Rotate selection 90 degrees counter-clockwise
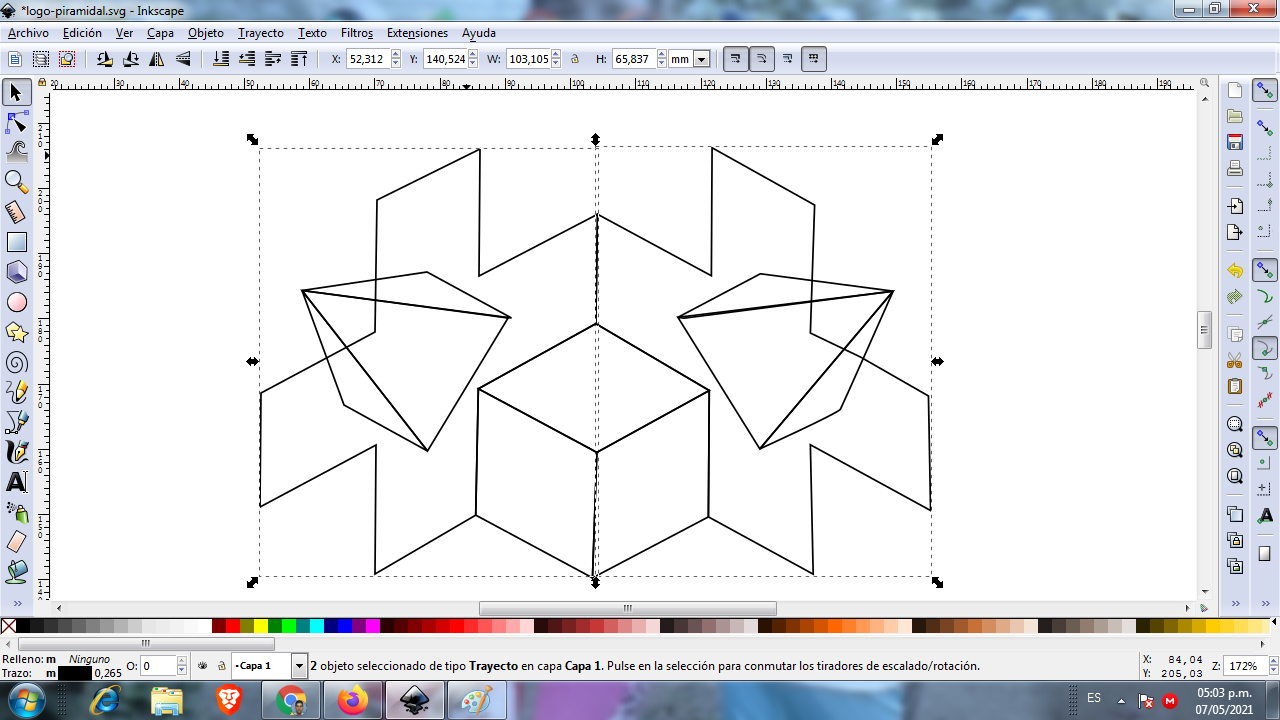1280x720 pixels. point(105,59)
